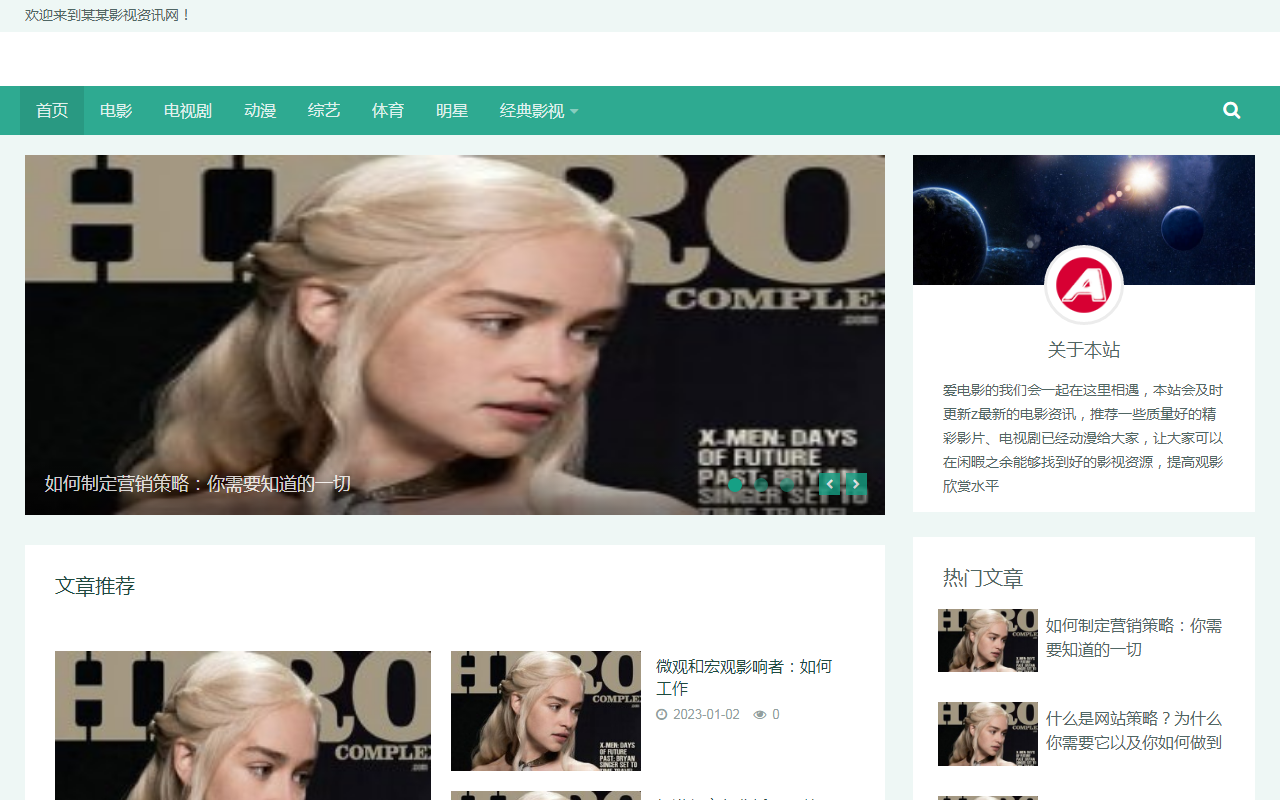Open the 体育 nav item
The width and height of the screenshot is (1280, 800).
tap(388, 111)
